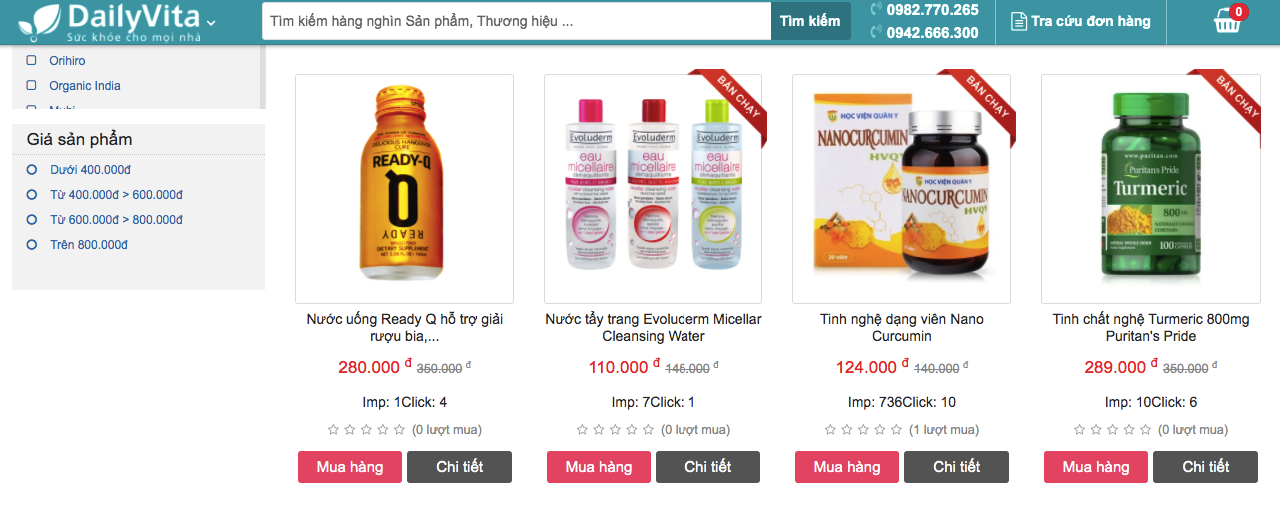Click the product search input field
Viewport: 1280px width, 510px height.
pyautogui.click(x=517, y=21)
